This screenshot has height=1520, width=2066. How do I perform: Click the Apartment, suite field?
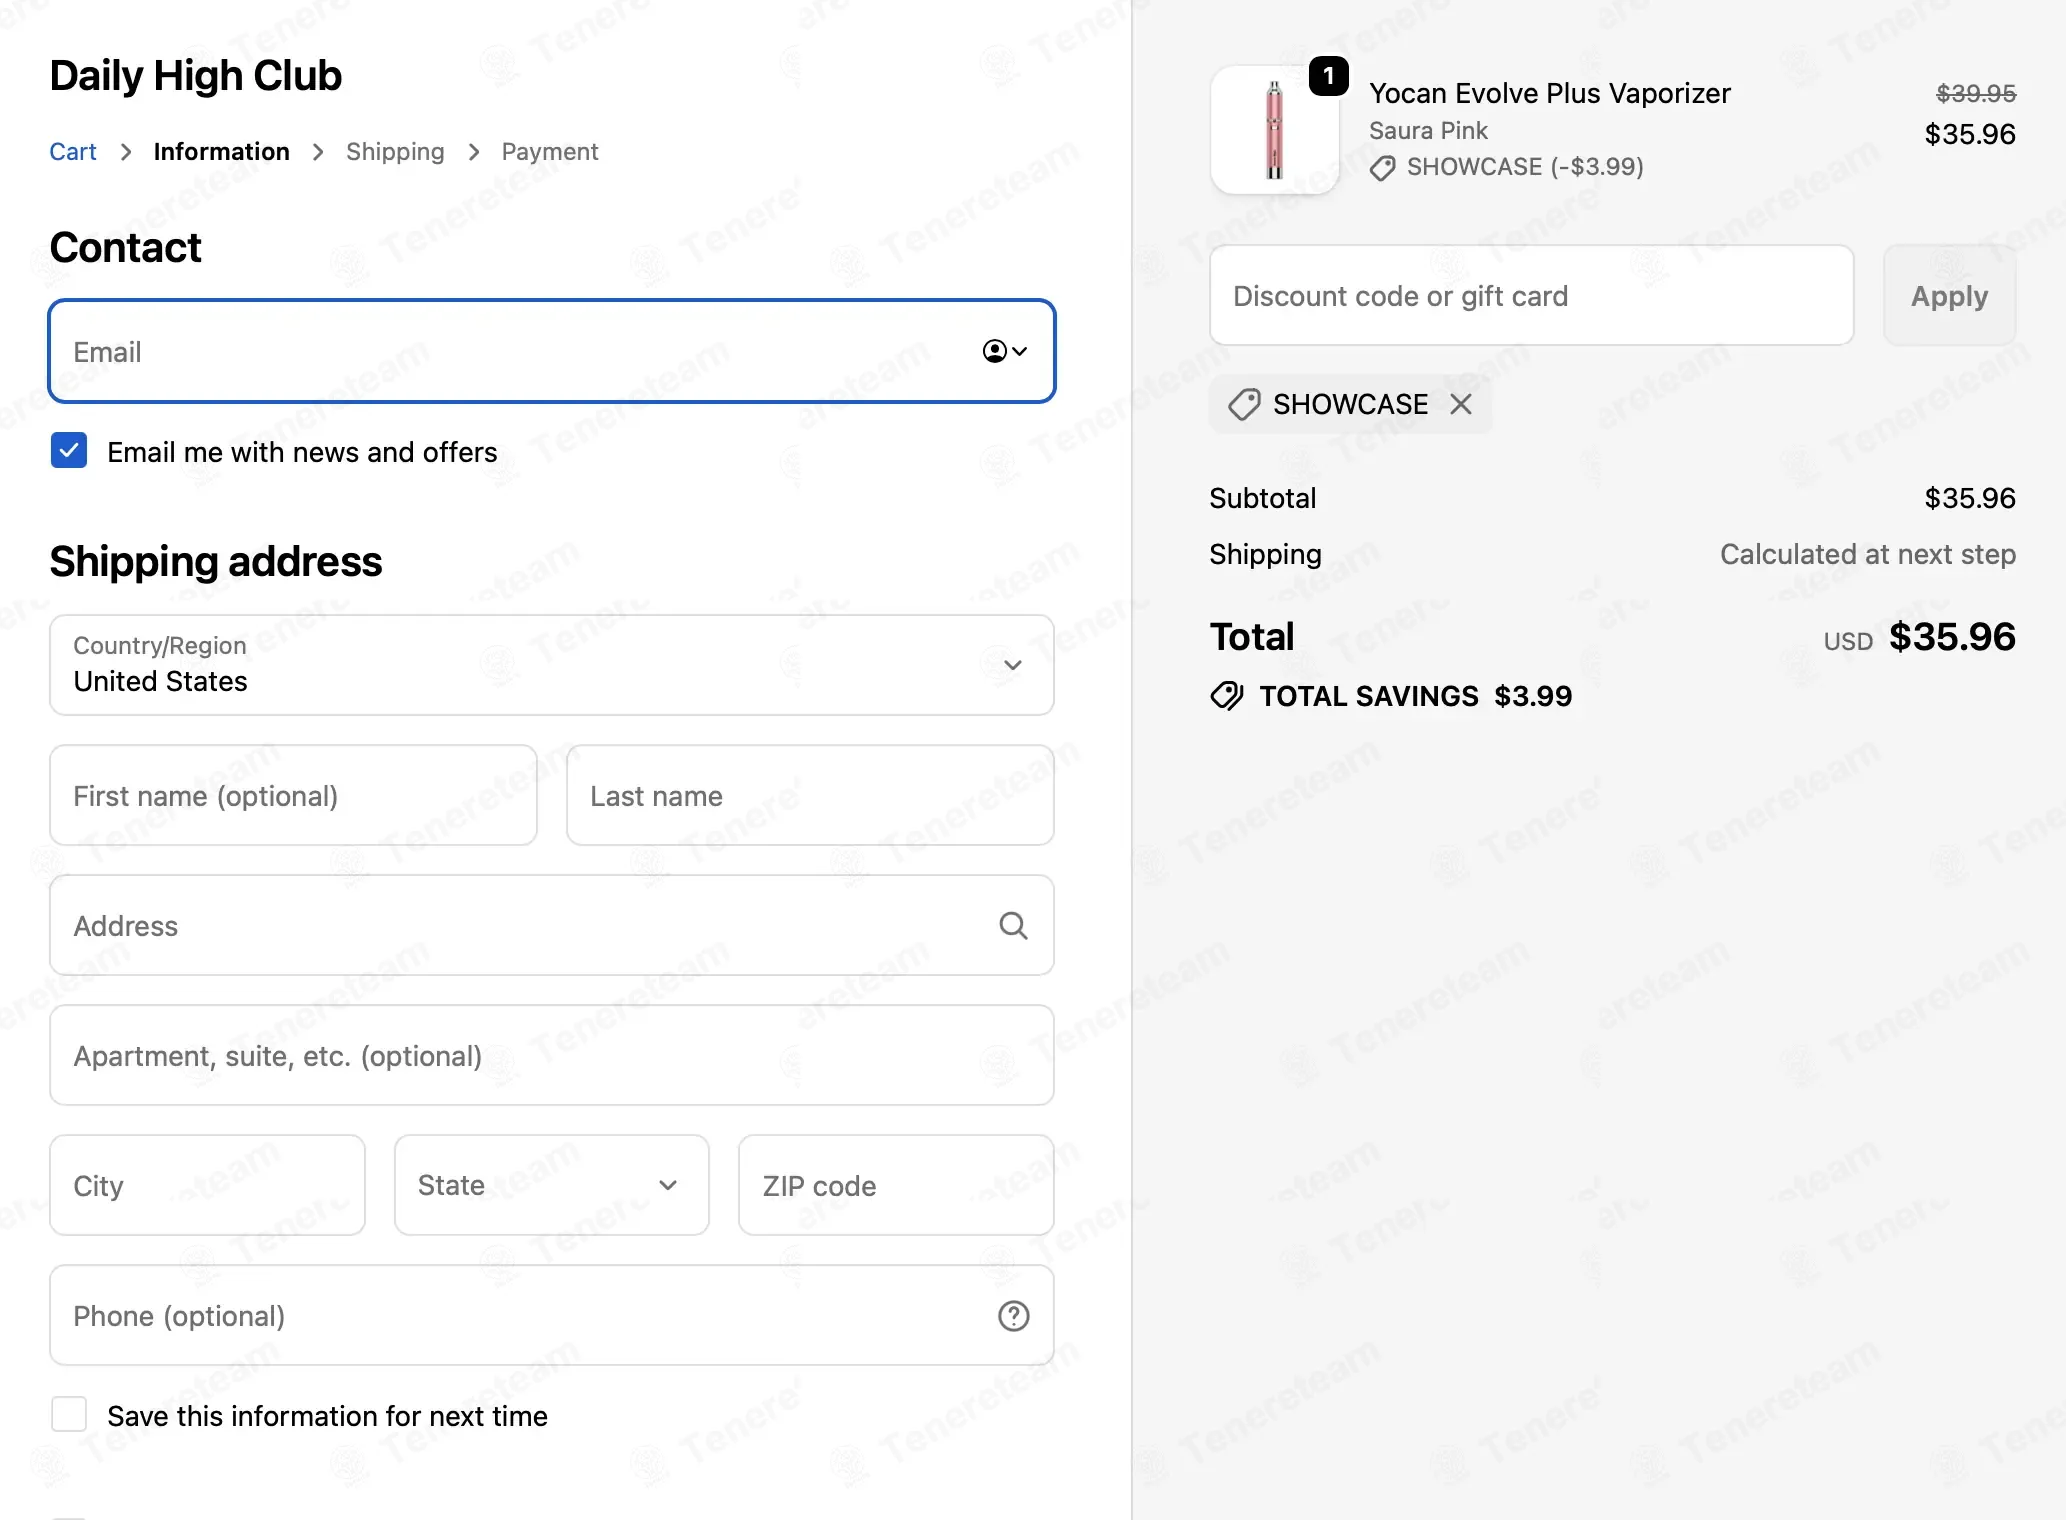click(x=552, y=1055)
